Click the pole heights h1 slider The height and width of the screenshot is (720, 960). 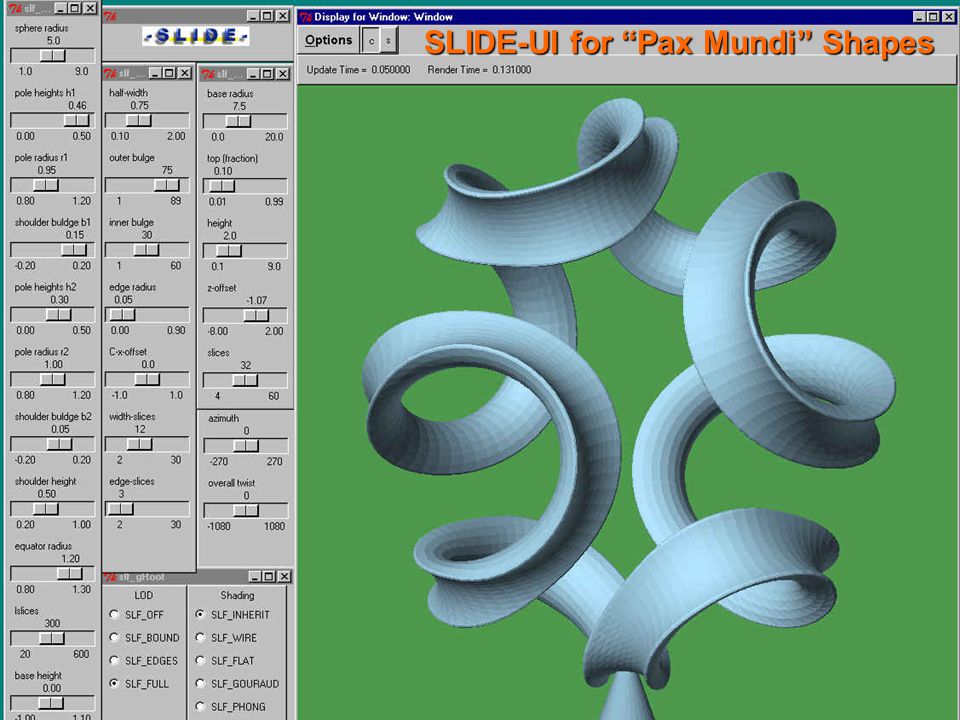point(53,121)
